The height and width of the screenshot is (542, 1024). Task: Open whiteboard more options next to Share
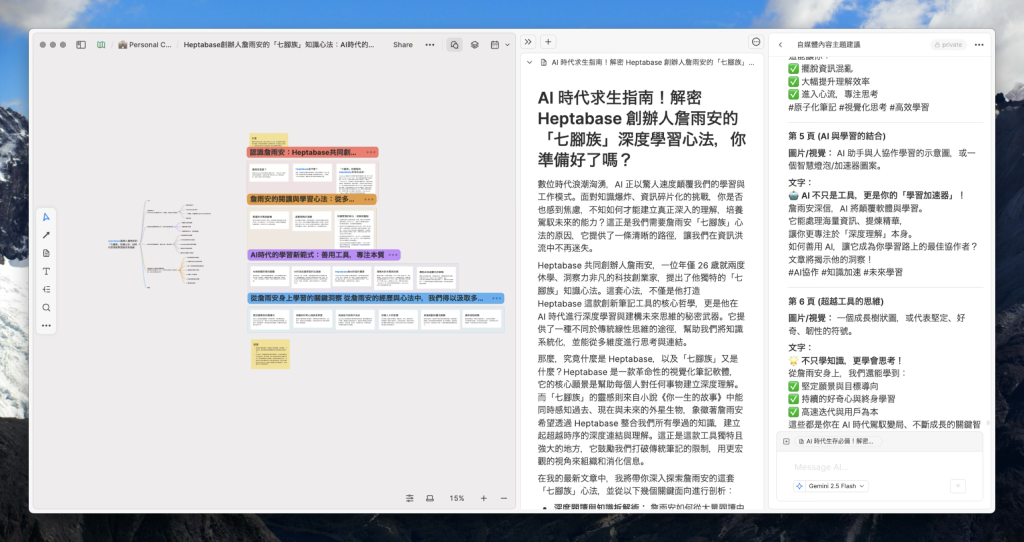(x=430, y=45)
